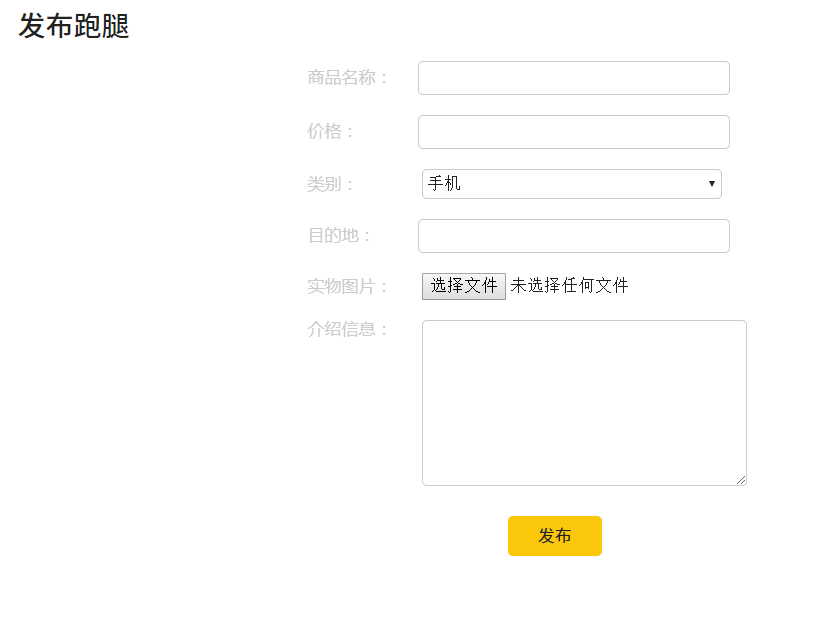This screenshot has width=840, height=621.
Task: Open the file picker for 实物图片
Action: [464, 286]
